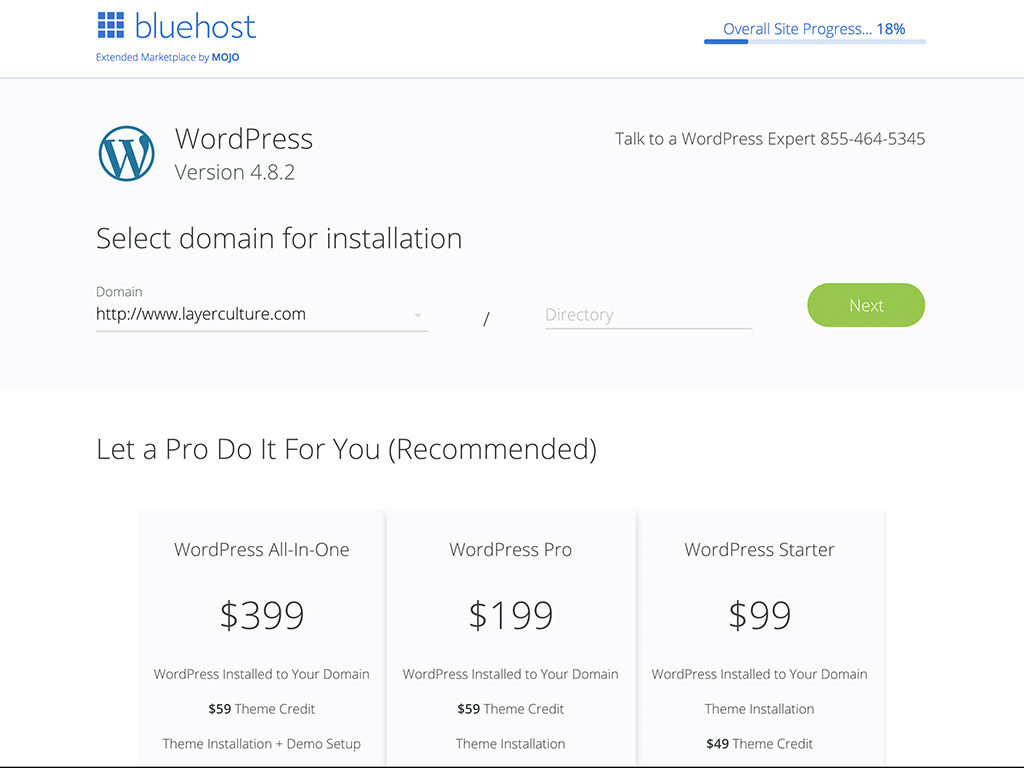Click the $399 price
This screenshot has height=768, width=1024.
click(262, 615)
